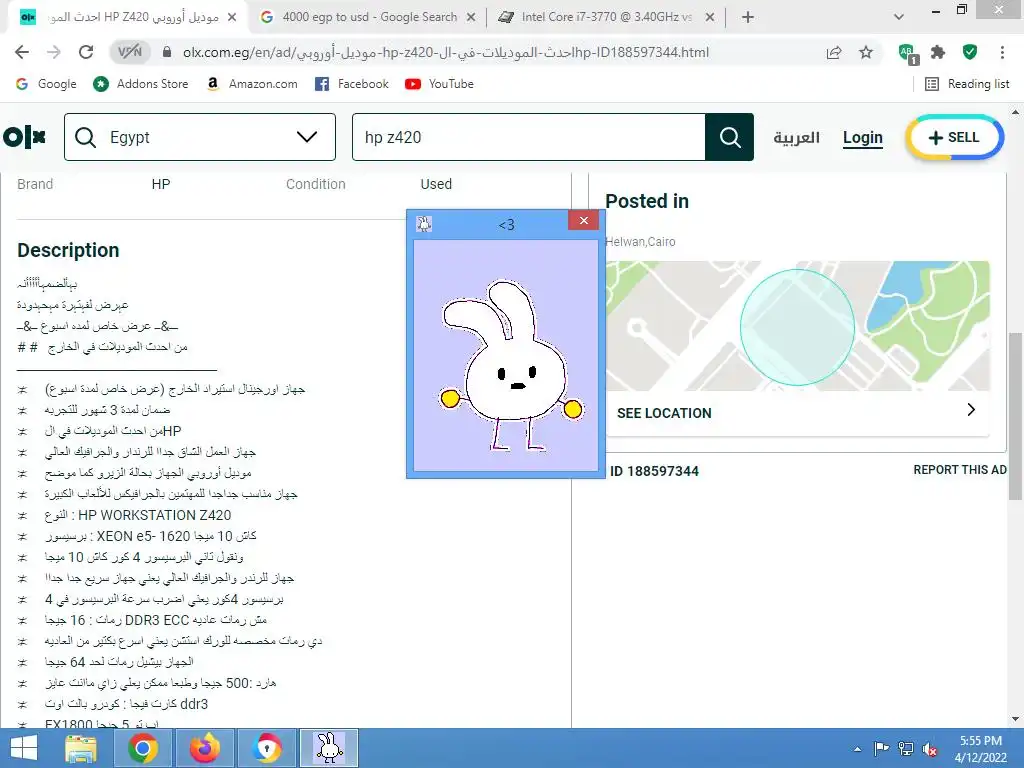Click the HP WORKSTATION Z420 description line
This screenshot has width=1024, height=768.
tap(138, 515)
